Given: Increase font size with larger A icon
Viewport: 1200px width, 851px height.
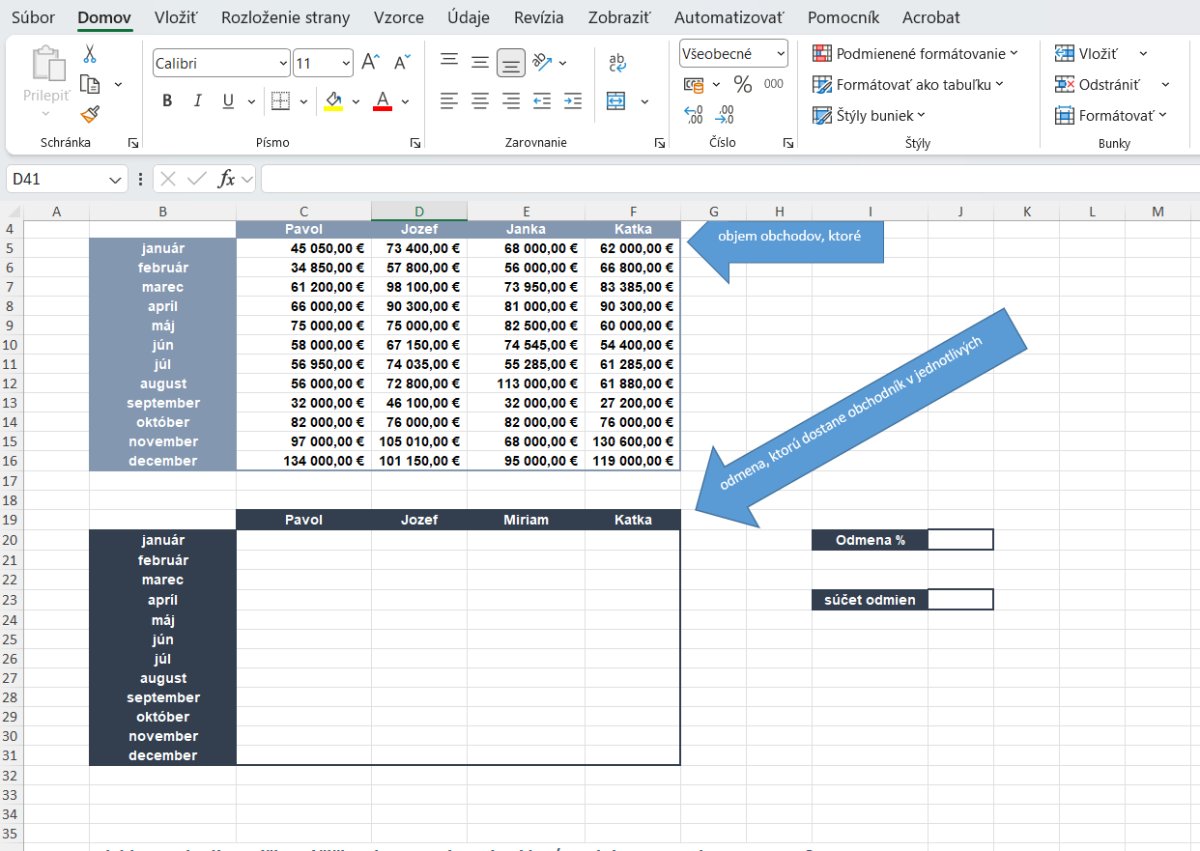Looking at the screenshot, I should coord(370,63).
